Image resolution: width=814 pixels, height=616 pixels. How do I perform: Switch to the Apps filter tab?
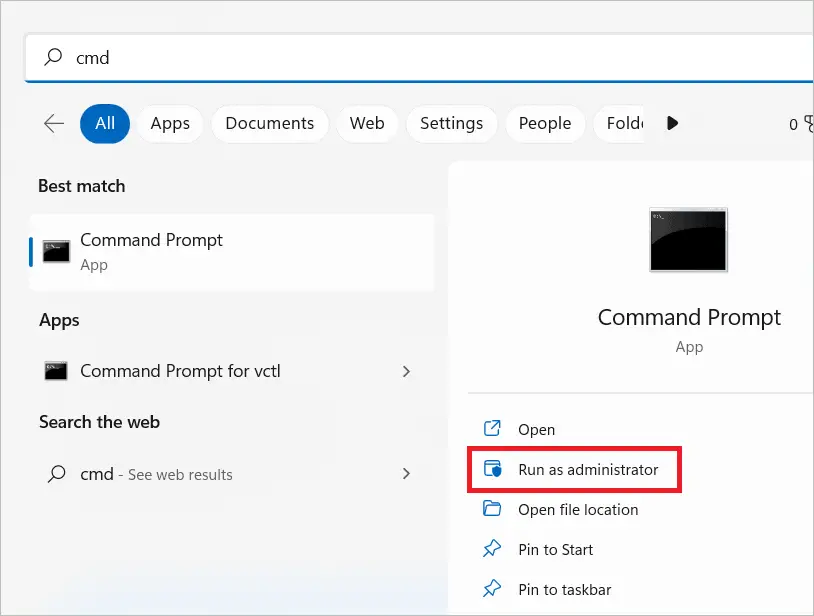(169, 123)
